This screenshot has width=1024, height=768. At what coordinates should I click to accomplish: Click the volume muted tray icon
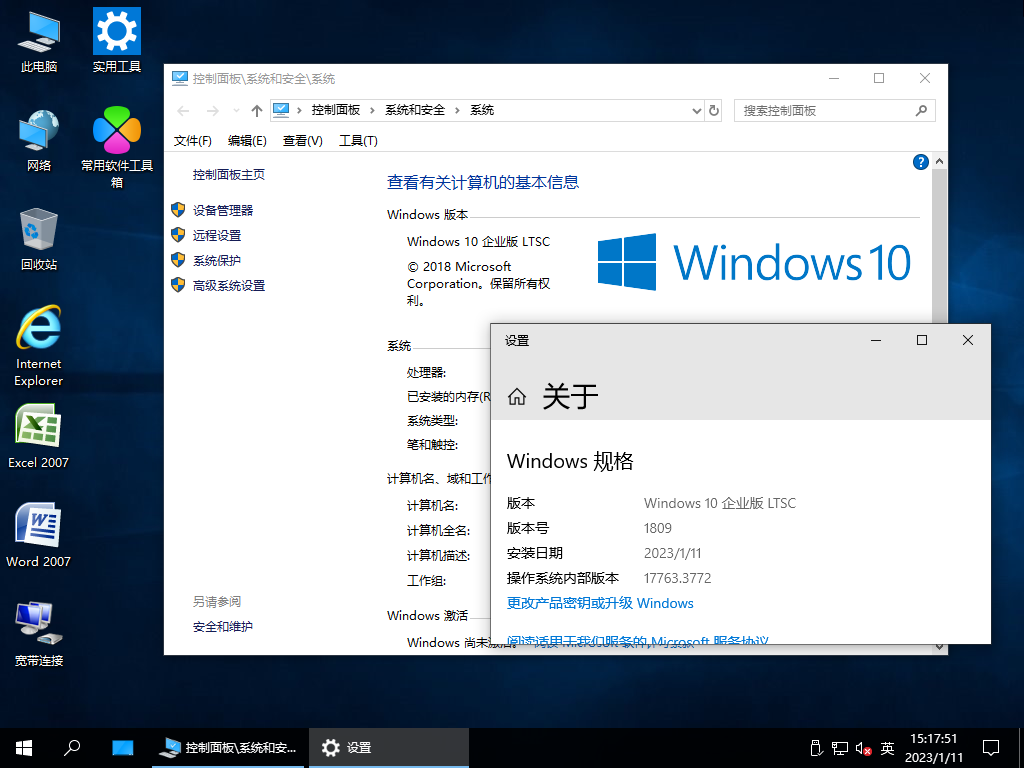point(863,748)
